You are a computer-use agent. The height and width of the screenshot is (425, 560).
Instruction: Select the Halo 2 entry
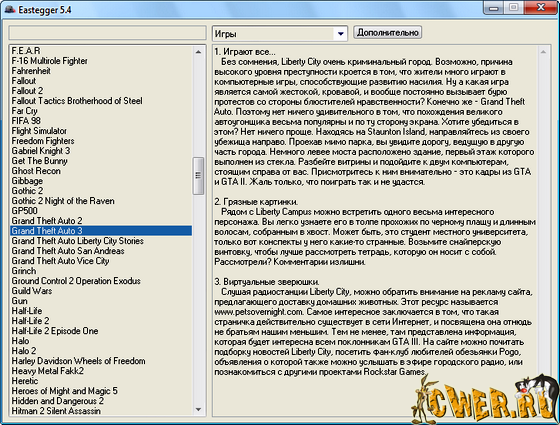101,351
